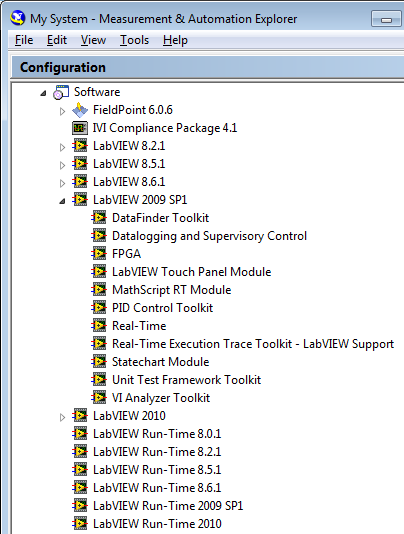This screenshot has height=534, width=404.
Task: Click the DataFinder Toolkit icon
Action: (99, 218)
